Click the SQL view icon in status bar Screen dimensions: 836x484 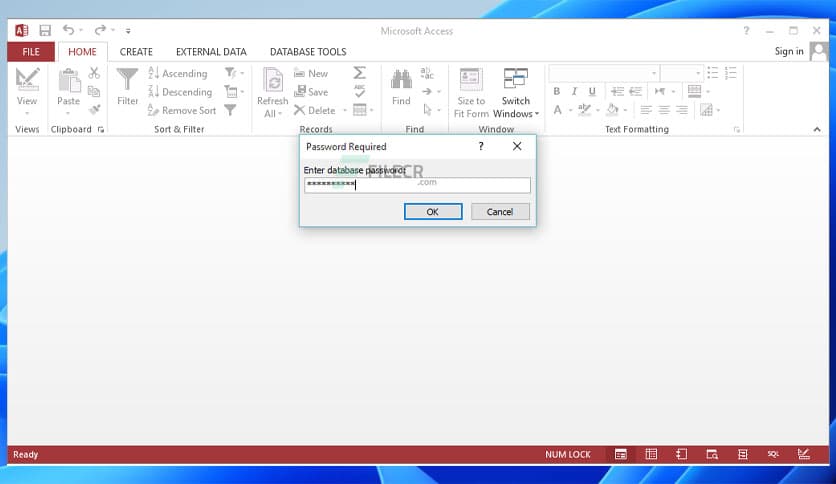[x=773, y=454]
